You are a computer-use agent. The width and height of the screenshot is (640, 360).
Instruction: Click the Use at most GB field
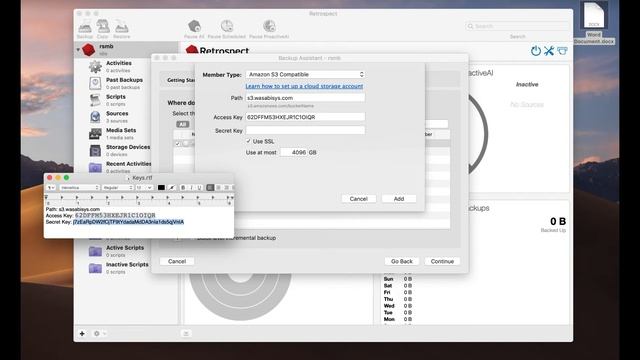point(294,152)
